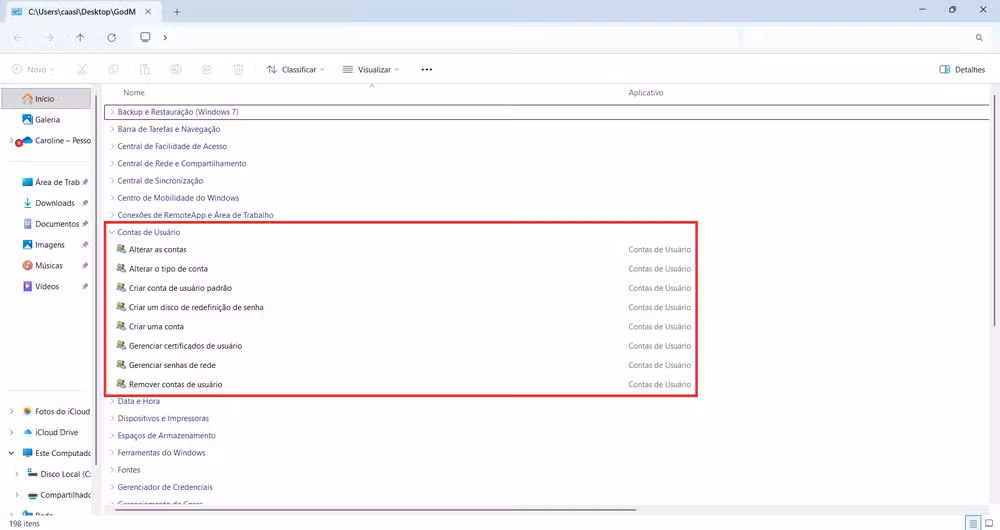The image size is (1000, 530).
Task: Expand the Data e Hora group
Action: 112,401
